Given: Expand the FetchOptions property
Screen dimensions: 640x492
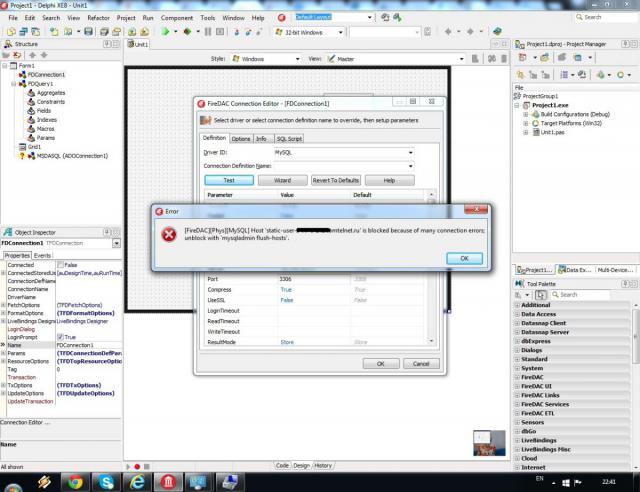Looking at the screenshot, I should pos(3,305).
